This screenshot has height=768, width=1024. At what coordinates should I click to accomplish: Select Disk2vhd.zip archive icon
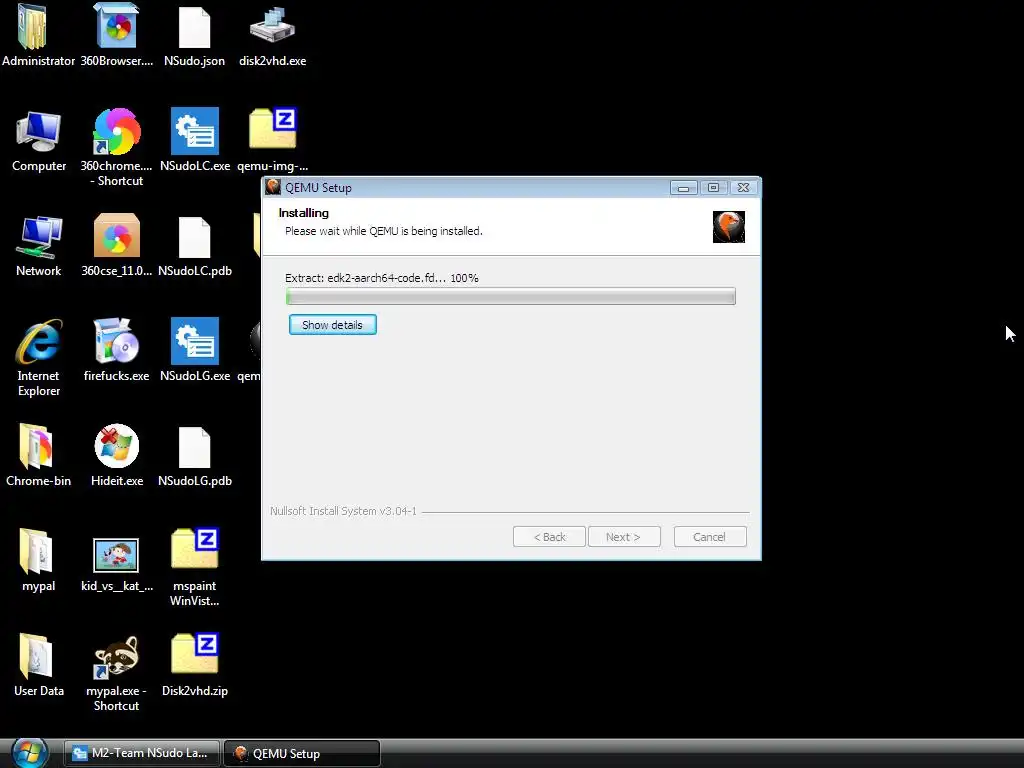[195, 653]
